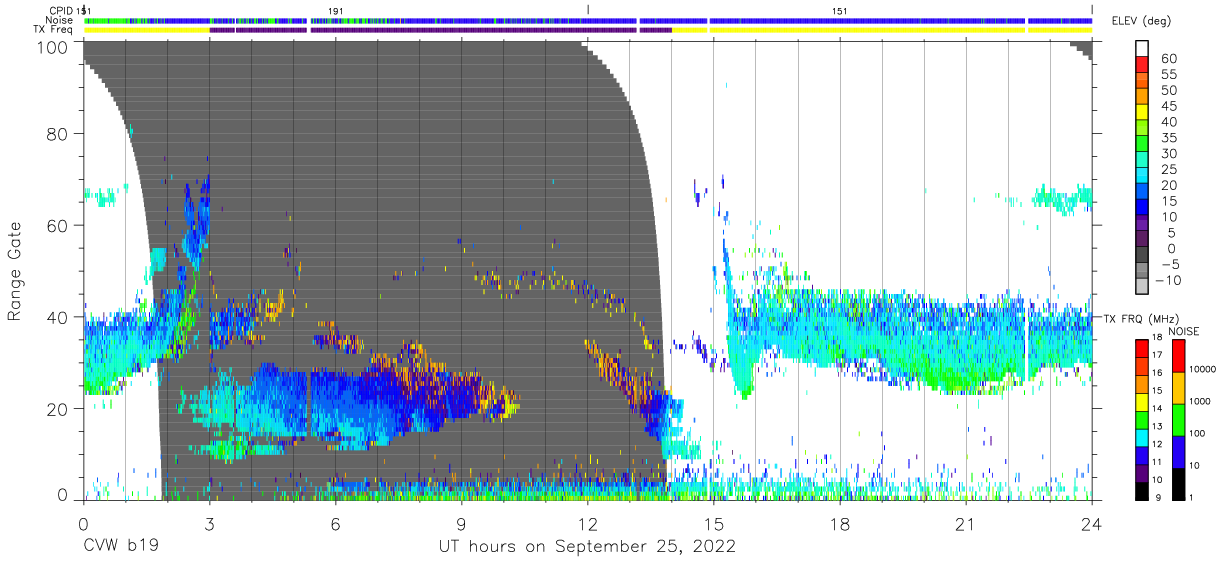Click the '15' tick on the UT hours axis
The image size is (1228, 567).
[713, 523]
